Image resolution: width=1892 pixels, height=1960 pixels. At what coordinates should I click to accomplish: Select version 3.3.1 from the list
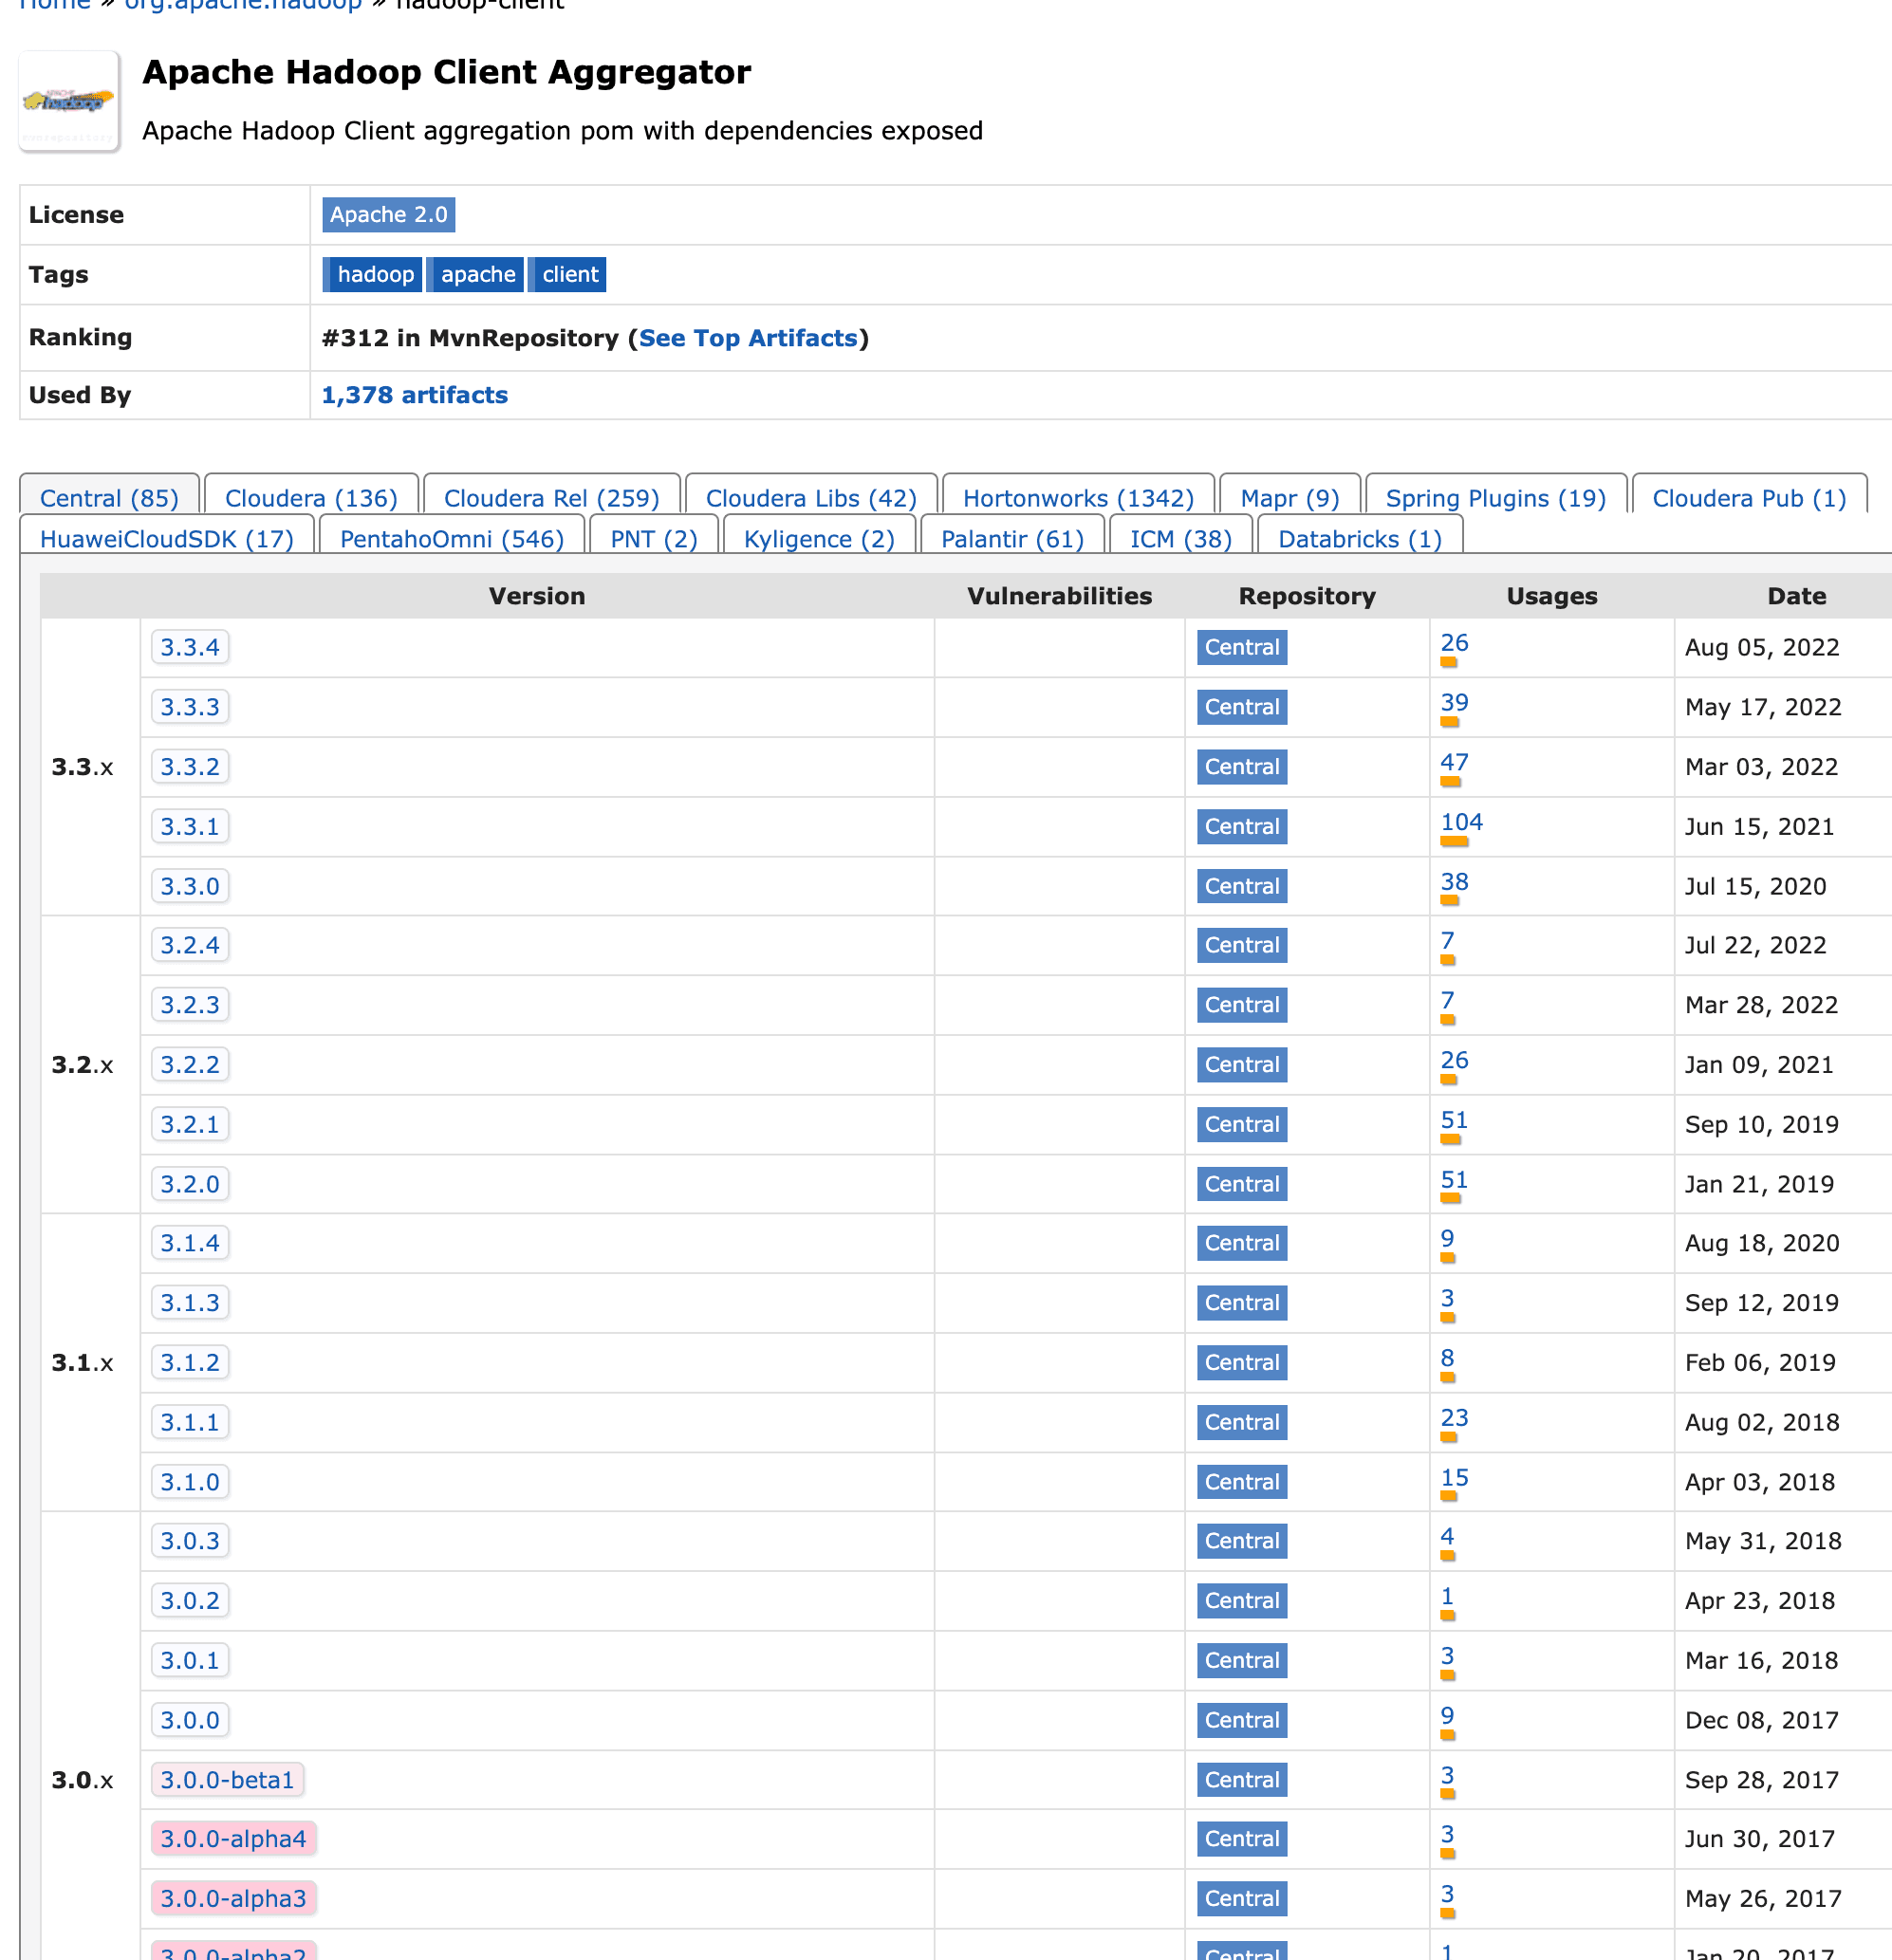(x=187, y=824)
